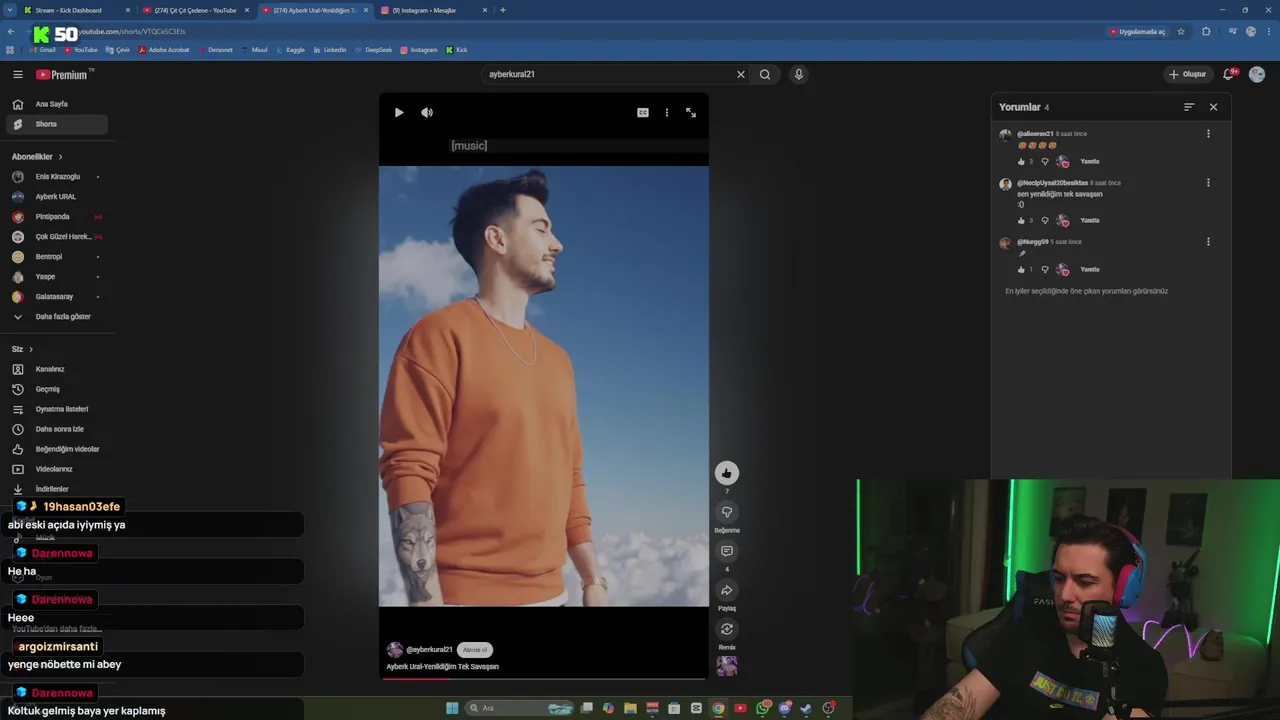
Task: Open the Pintipanda subscription
Action: (56, 217)
